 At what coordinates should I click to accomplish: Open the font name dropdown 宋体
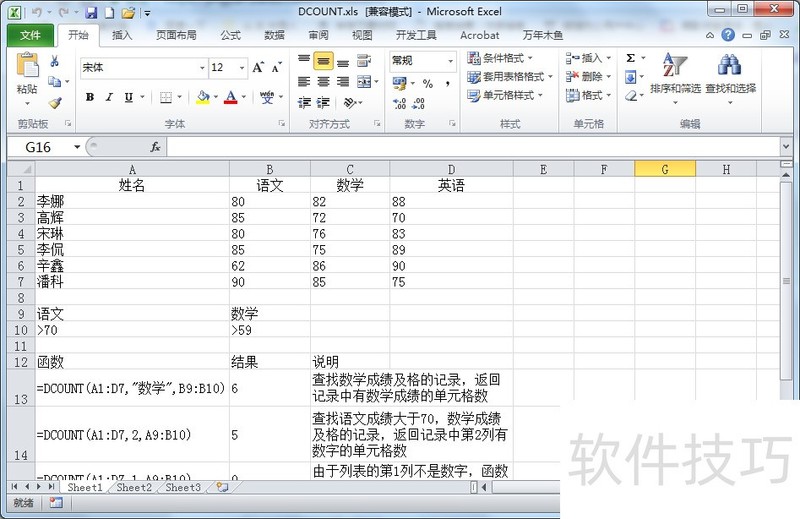202,67
